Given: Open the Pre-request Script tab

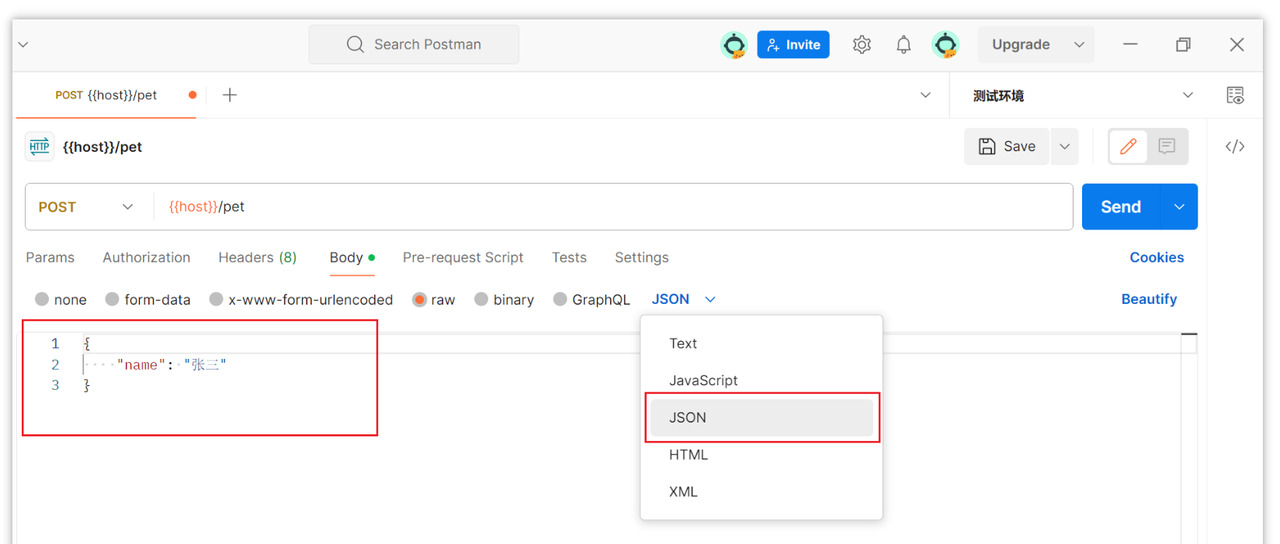Looking at the screenshot, I should [x=463, y=258].
